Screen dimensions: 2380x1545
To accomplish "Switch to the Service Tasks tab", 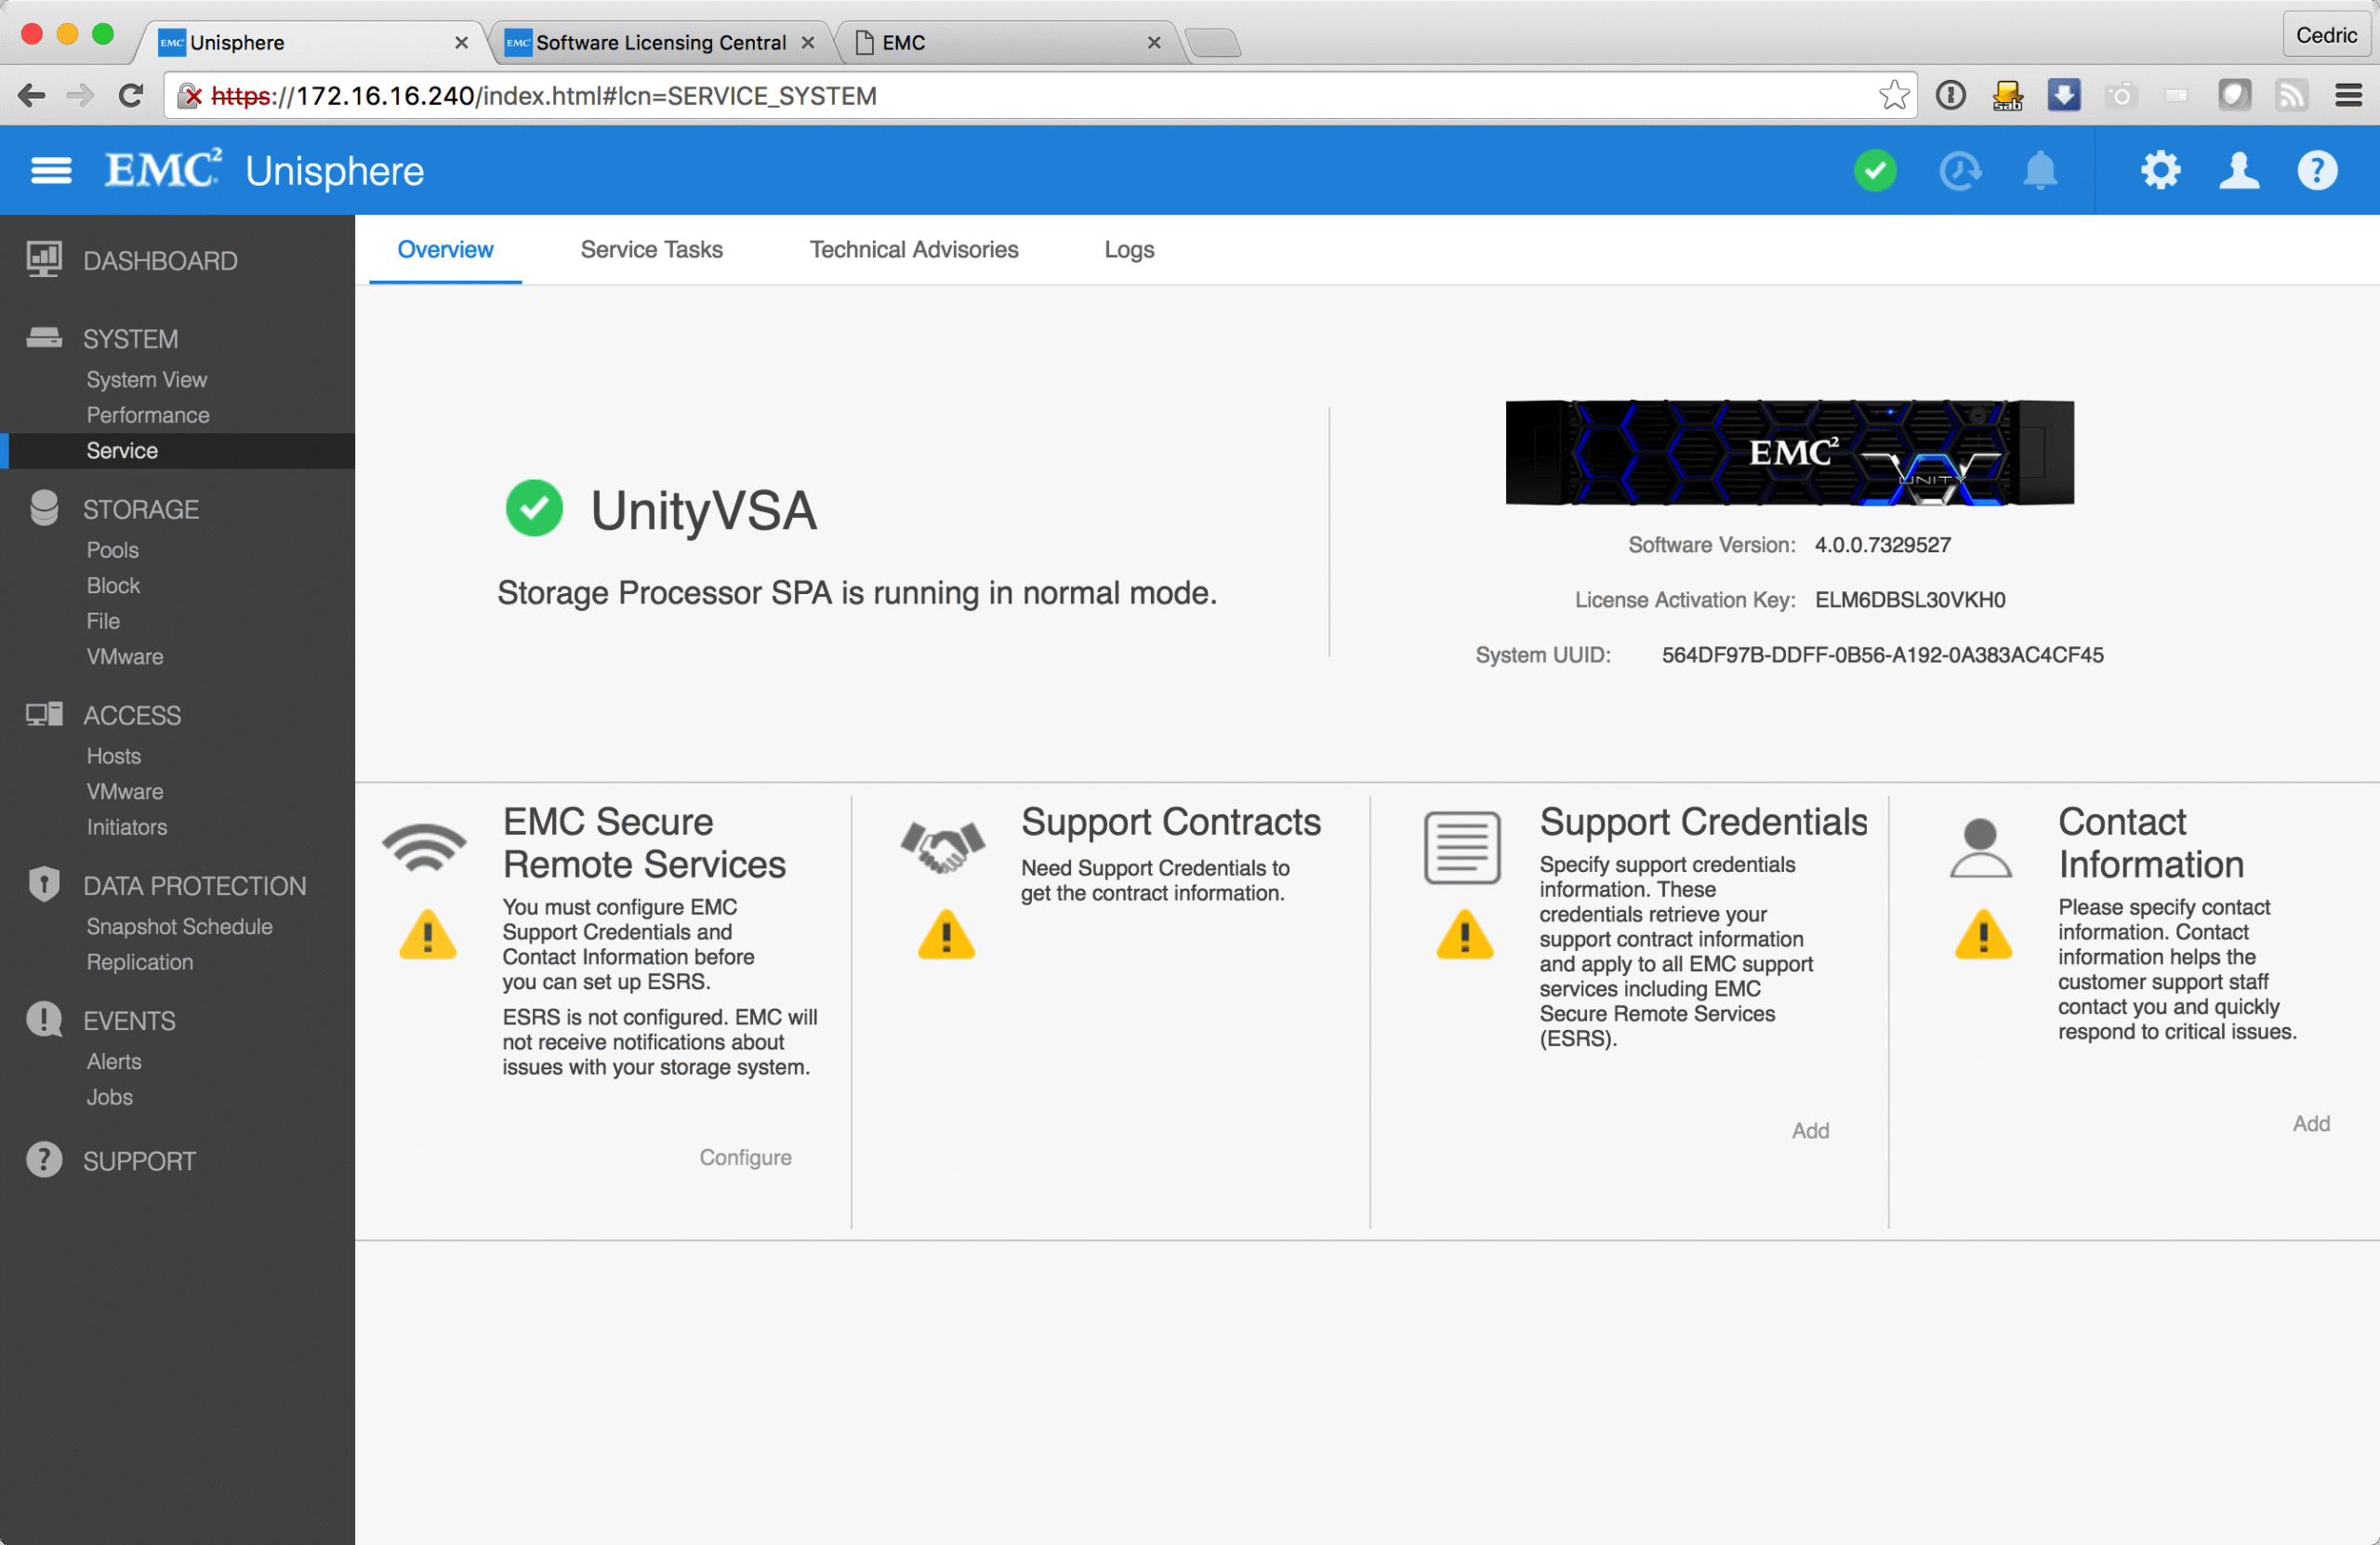I will tap(651, 250).
